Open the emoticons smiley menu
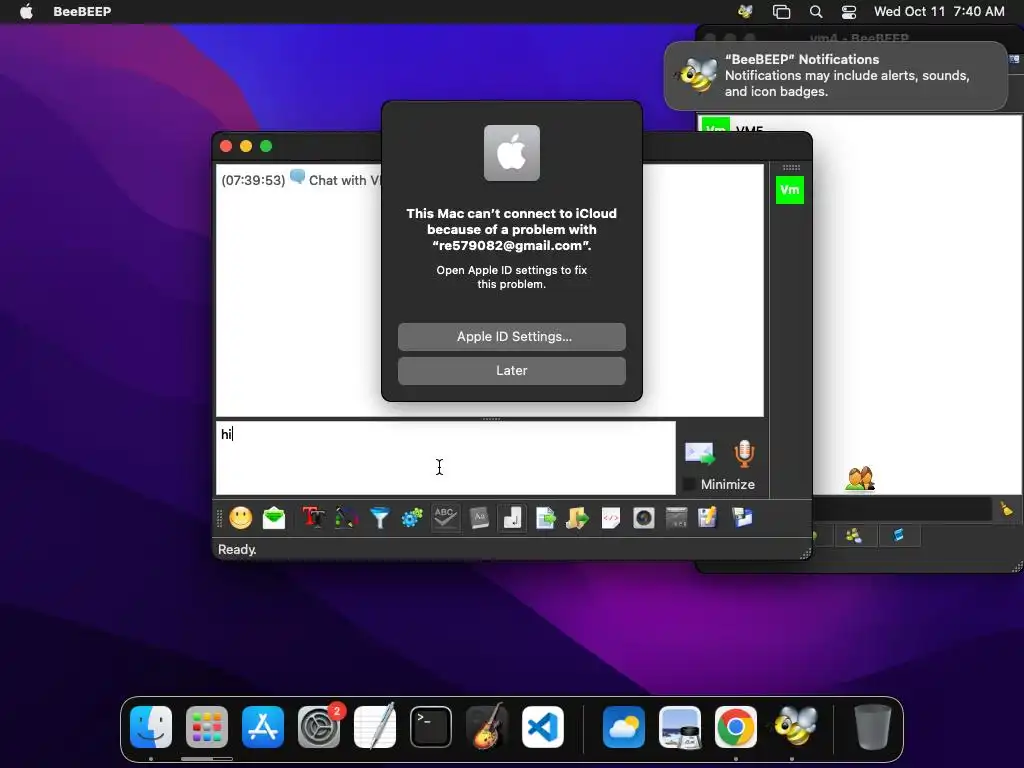Image resolution: width=1024 pixels, height=768 pixels. pyautogui.click(x=240, y=518)
